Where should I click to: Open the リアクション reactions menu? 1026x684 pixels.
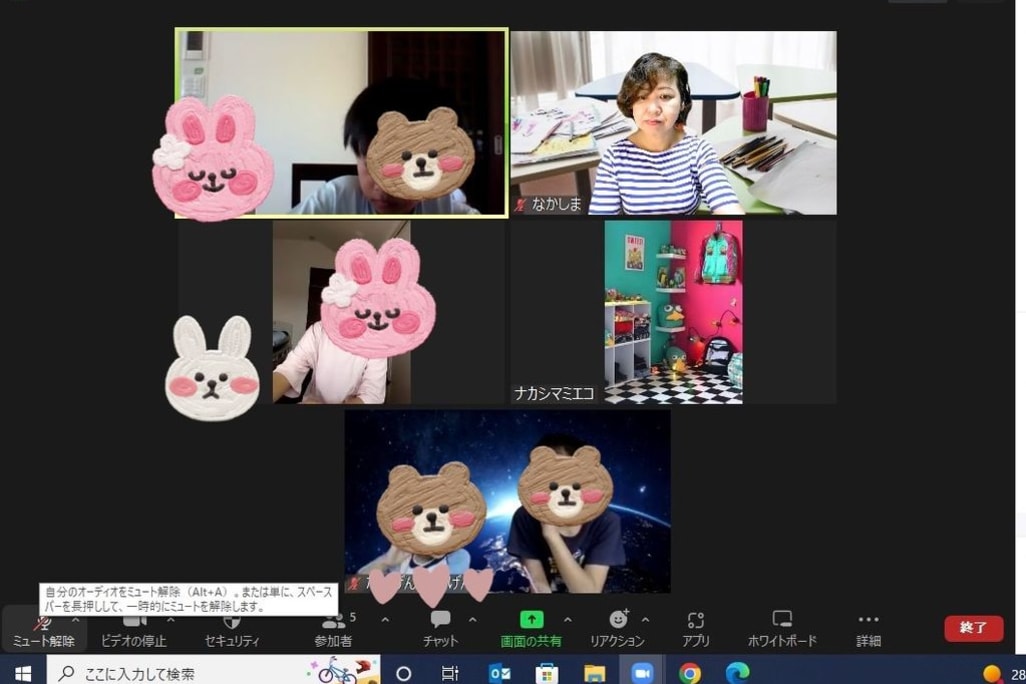[x=617, y=630]
